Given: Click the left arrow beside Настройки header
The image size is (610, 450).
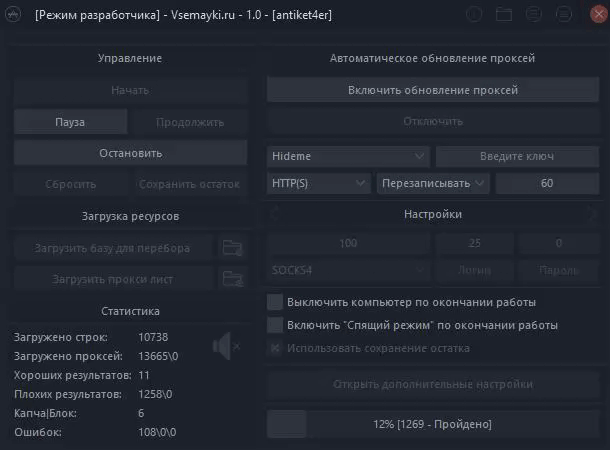Looking at the screenshot, I should click(x=275, y=214).
